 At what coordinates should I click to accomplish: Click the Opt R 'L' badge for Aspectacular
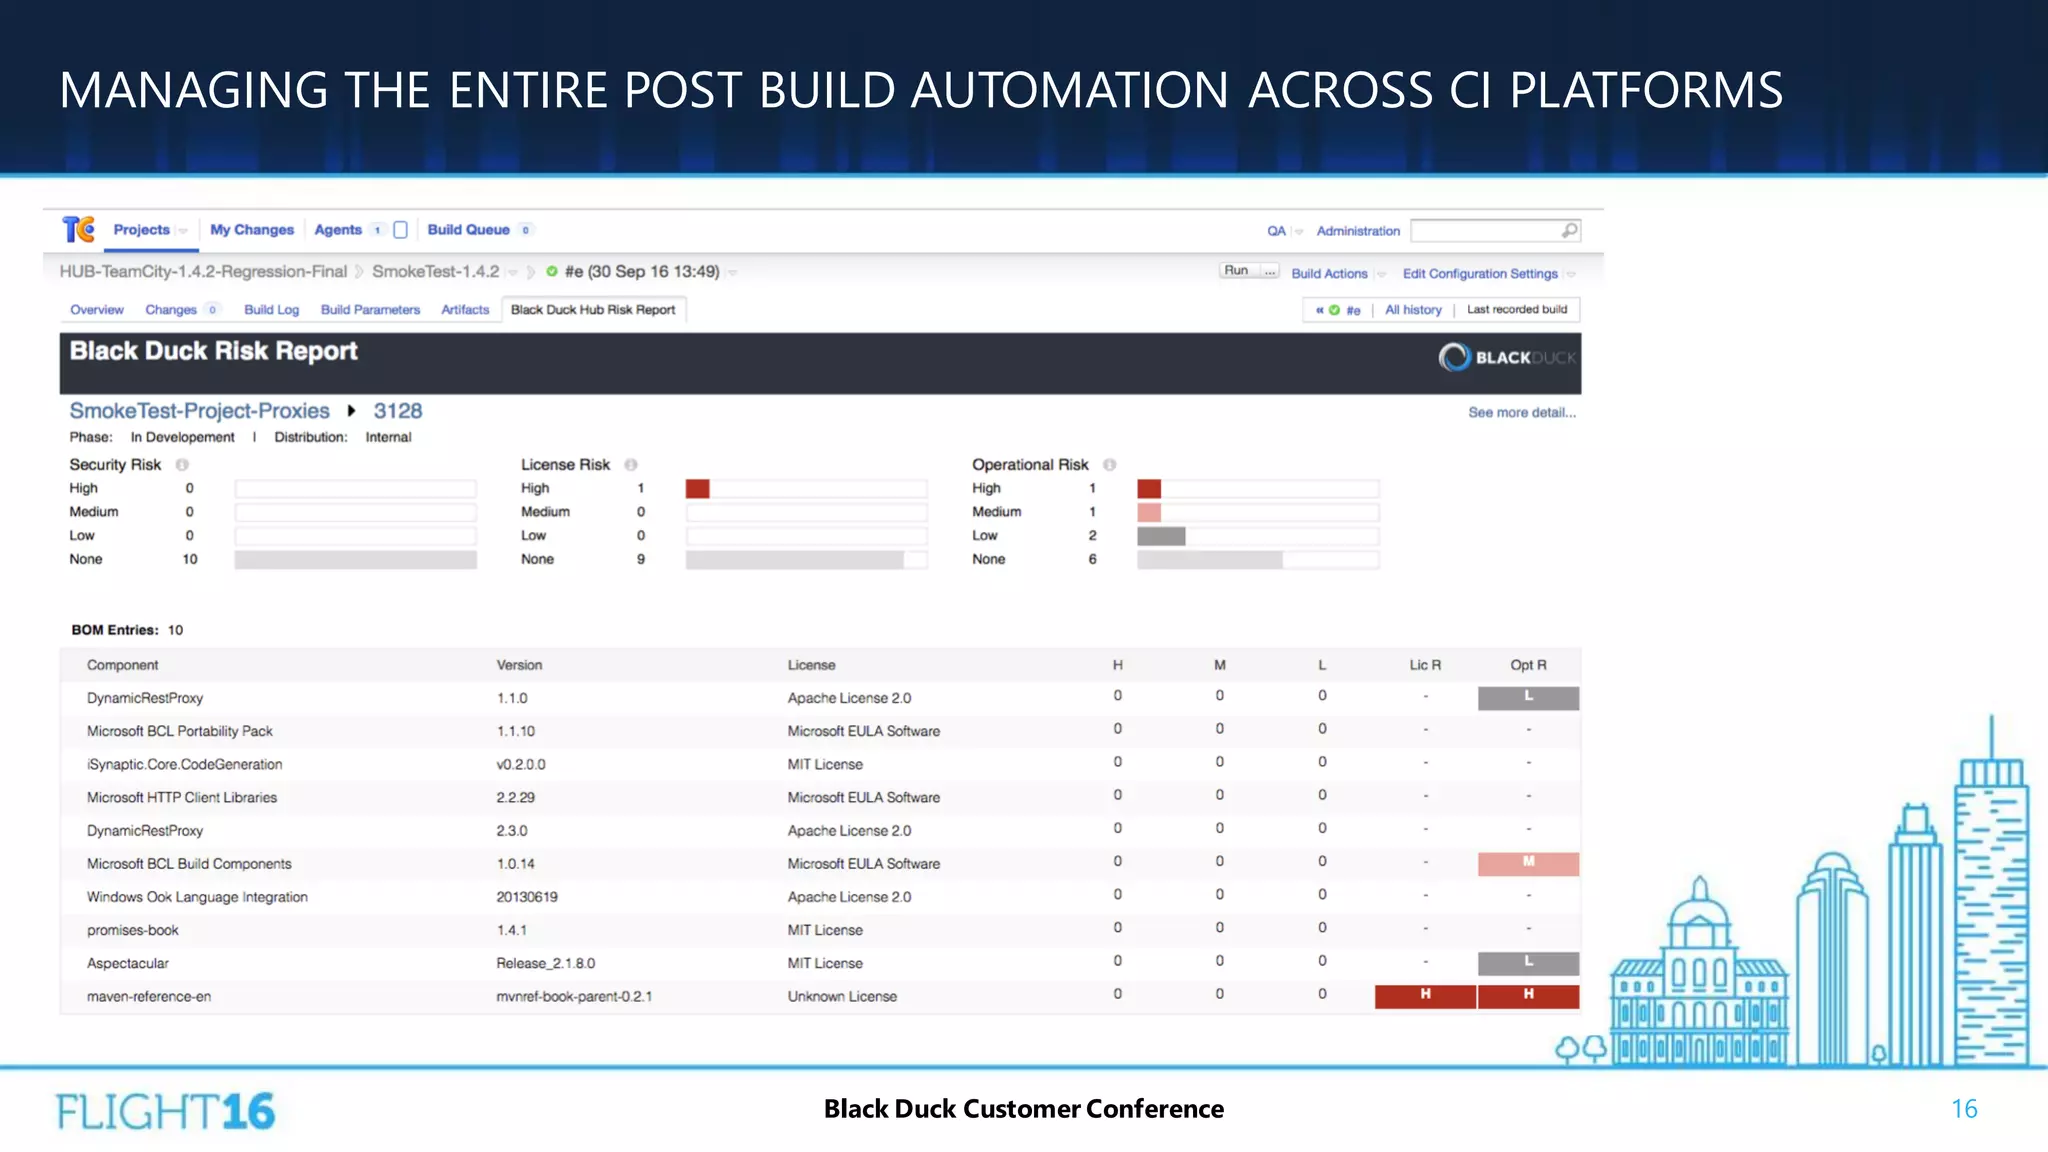1528,964
